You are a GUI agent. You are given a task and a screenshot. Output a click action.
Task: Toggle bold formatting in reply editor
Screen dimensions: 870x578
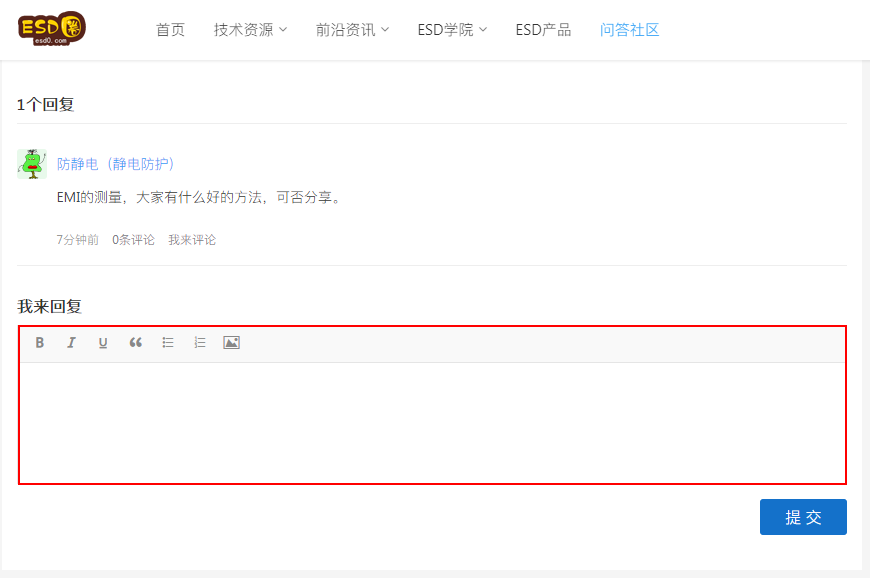[40, 343]
